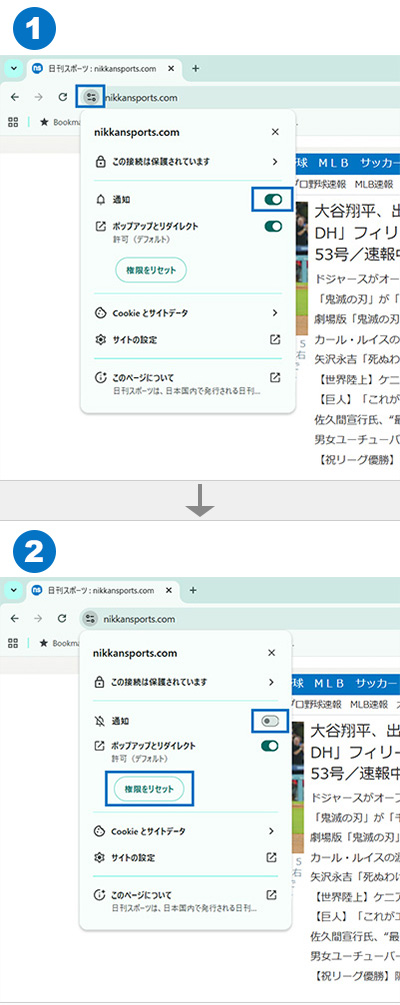Viewport: 400px width, 1005px height.
Task: Go back in the lower browser window
Action: coord(14,619)
